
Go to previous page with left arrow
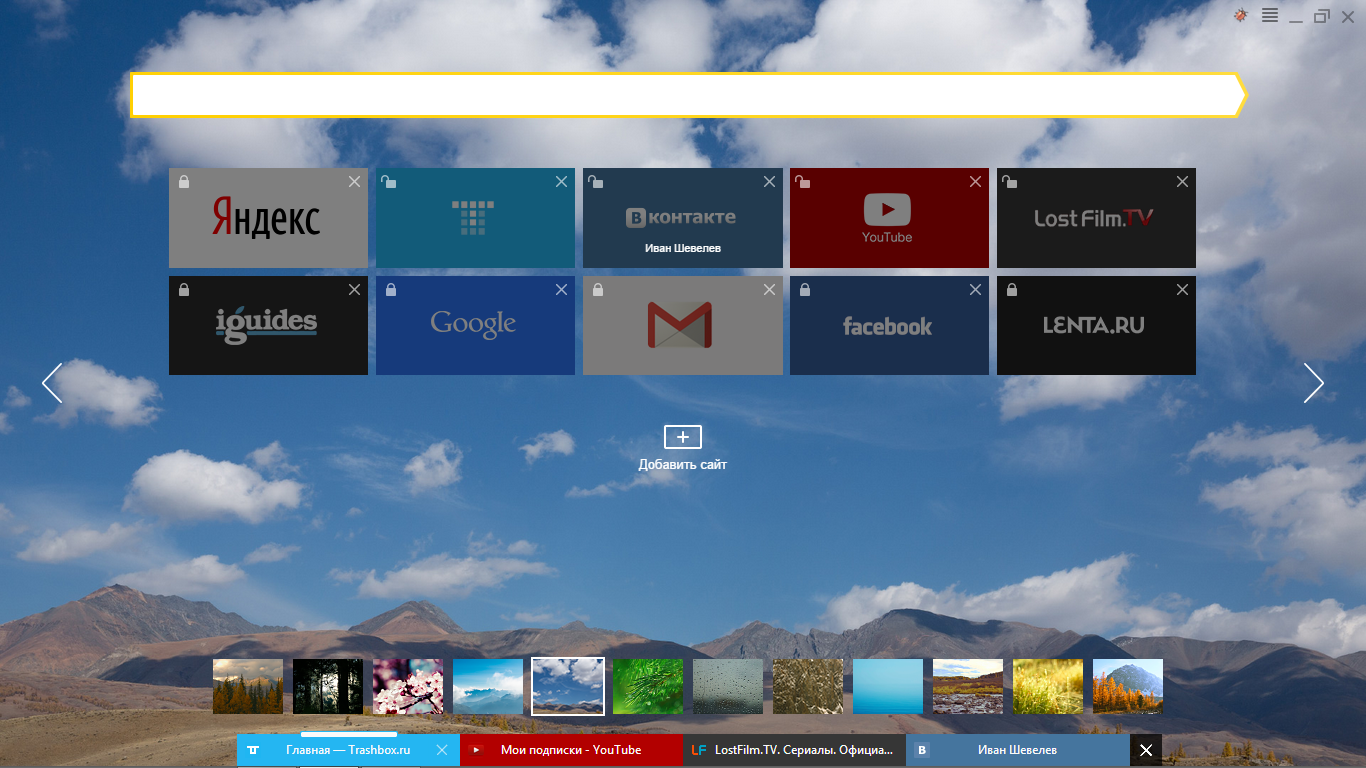pos(52,383)
